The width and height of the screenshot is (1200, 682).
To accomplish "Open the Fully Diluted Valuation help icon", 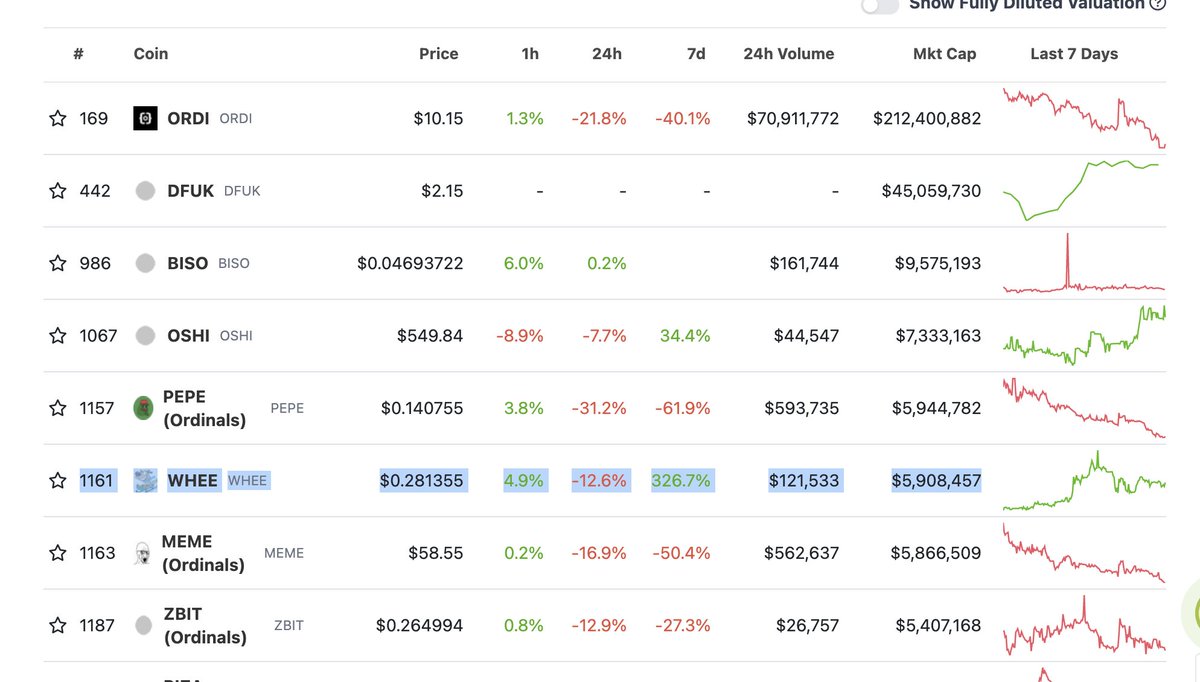I will click(x=1158, y=4).
